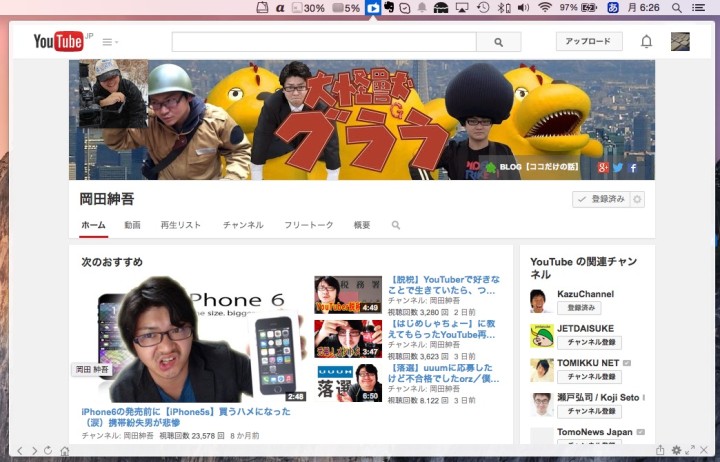
Task: Open the iPhone6の発売前に video title link
Action: [186, 417]
